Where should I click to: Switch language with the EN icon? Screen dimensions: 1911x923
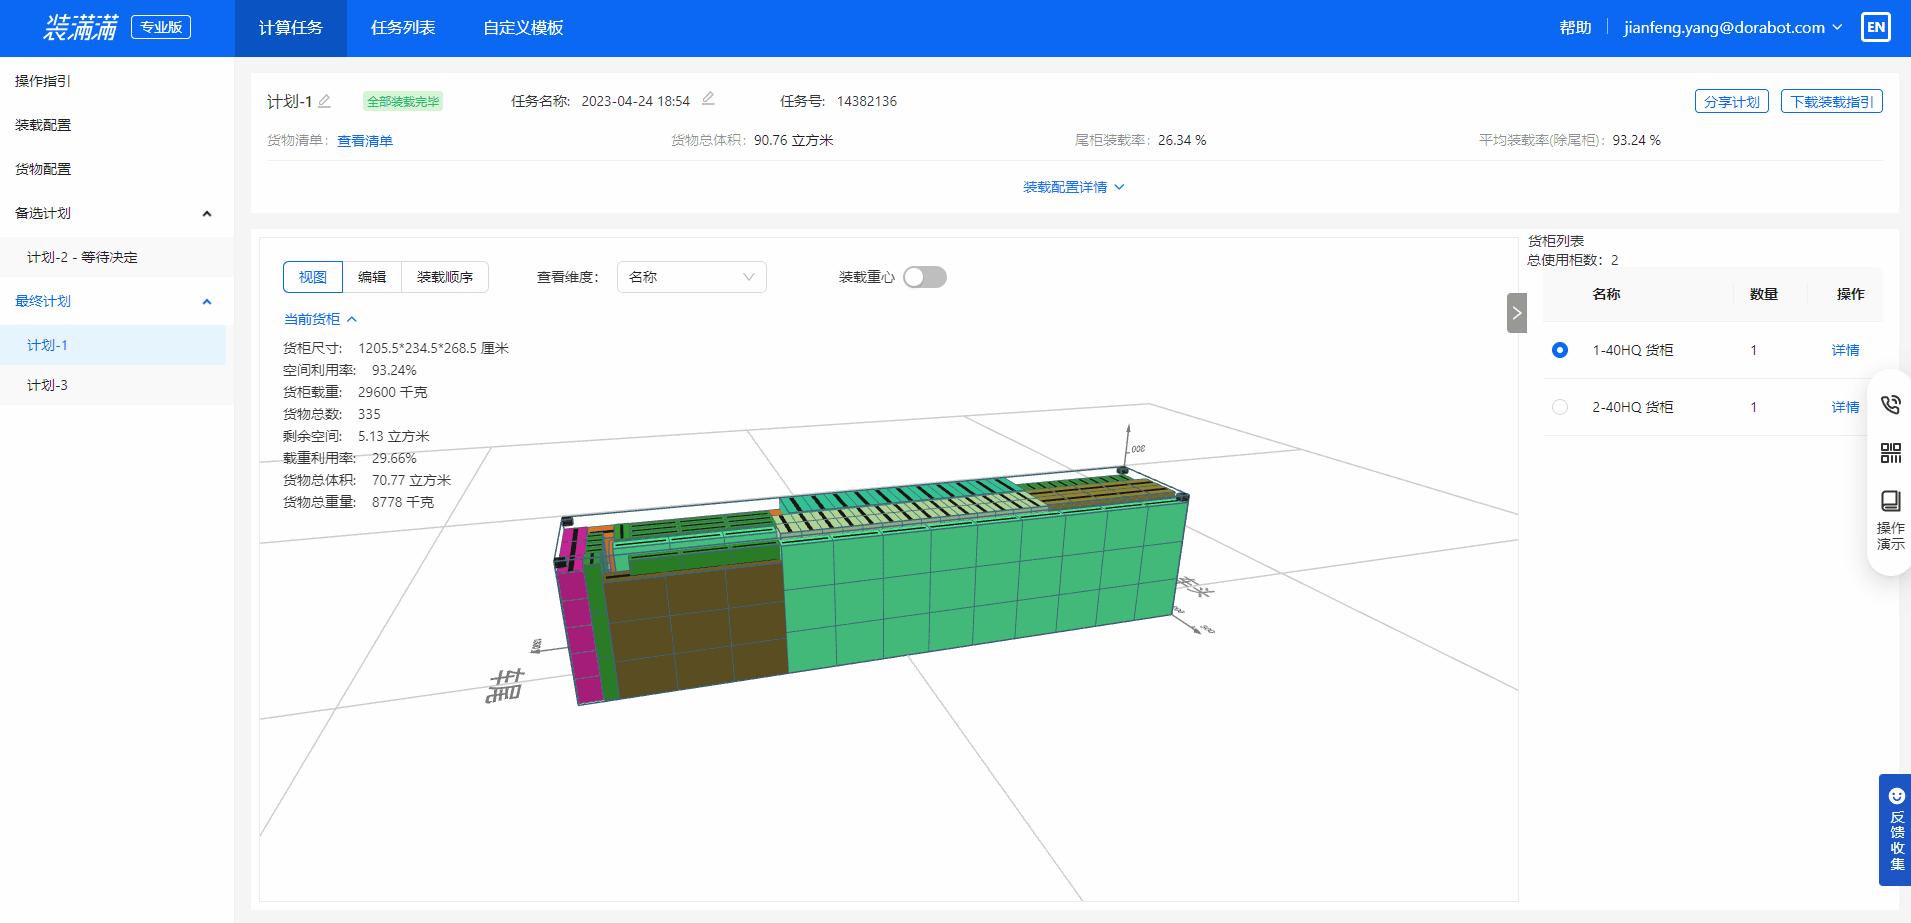pos(1877,27)
